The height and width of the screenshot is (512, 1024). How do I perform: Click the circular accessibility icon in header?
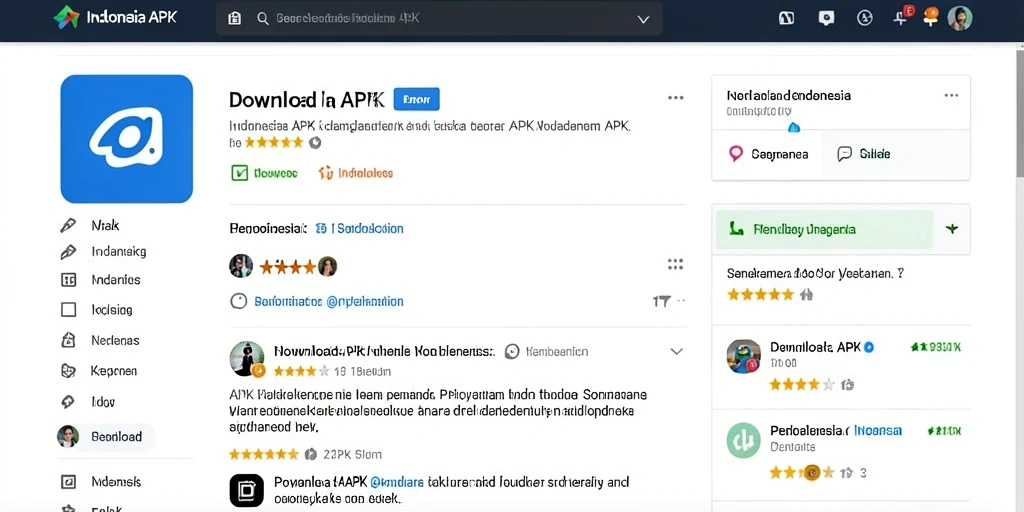coord(865,18)
